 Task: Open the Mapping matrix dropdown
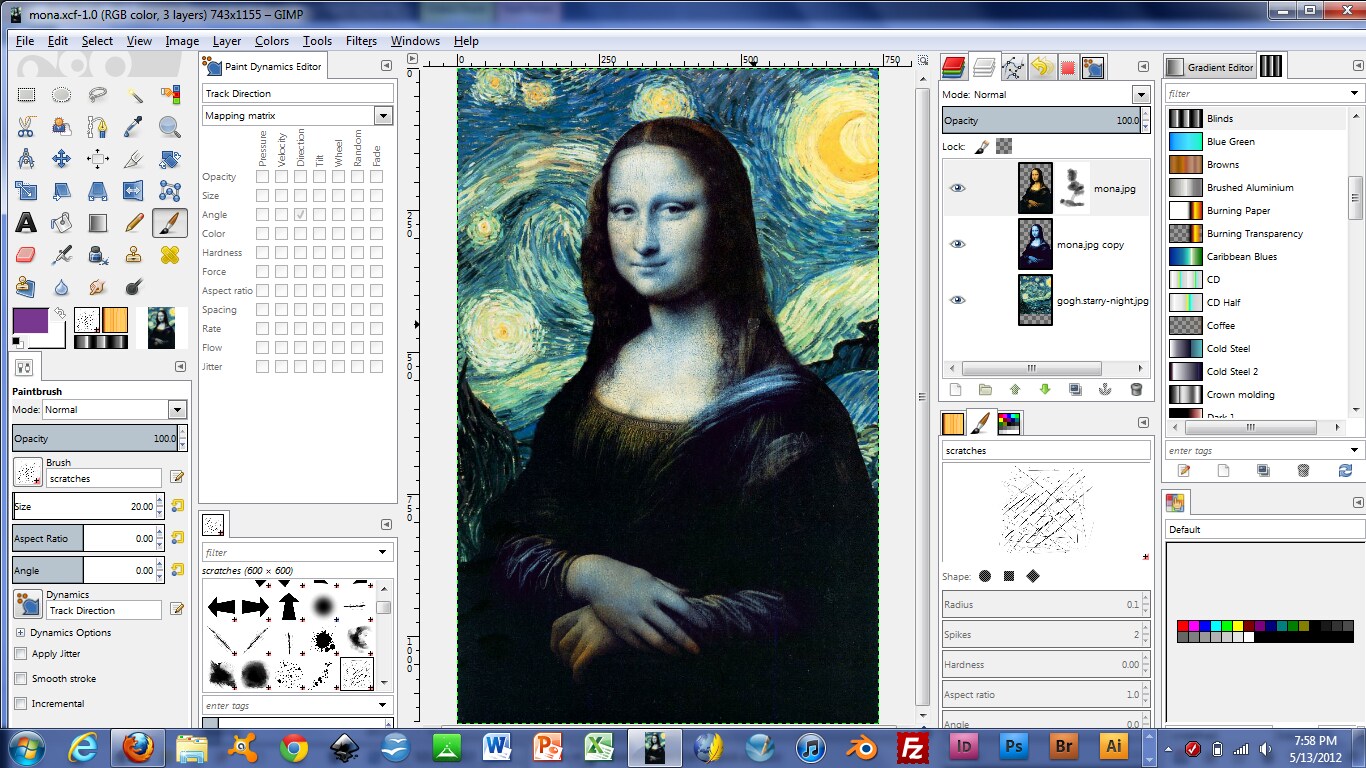384,115
